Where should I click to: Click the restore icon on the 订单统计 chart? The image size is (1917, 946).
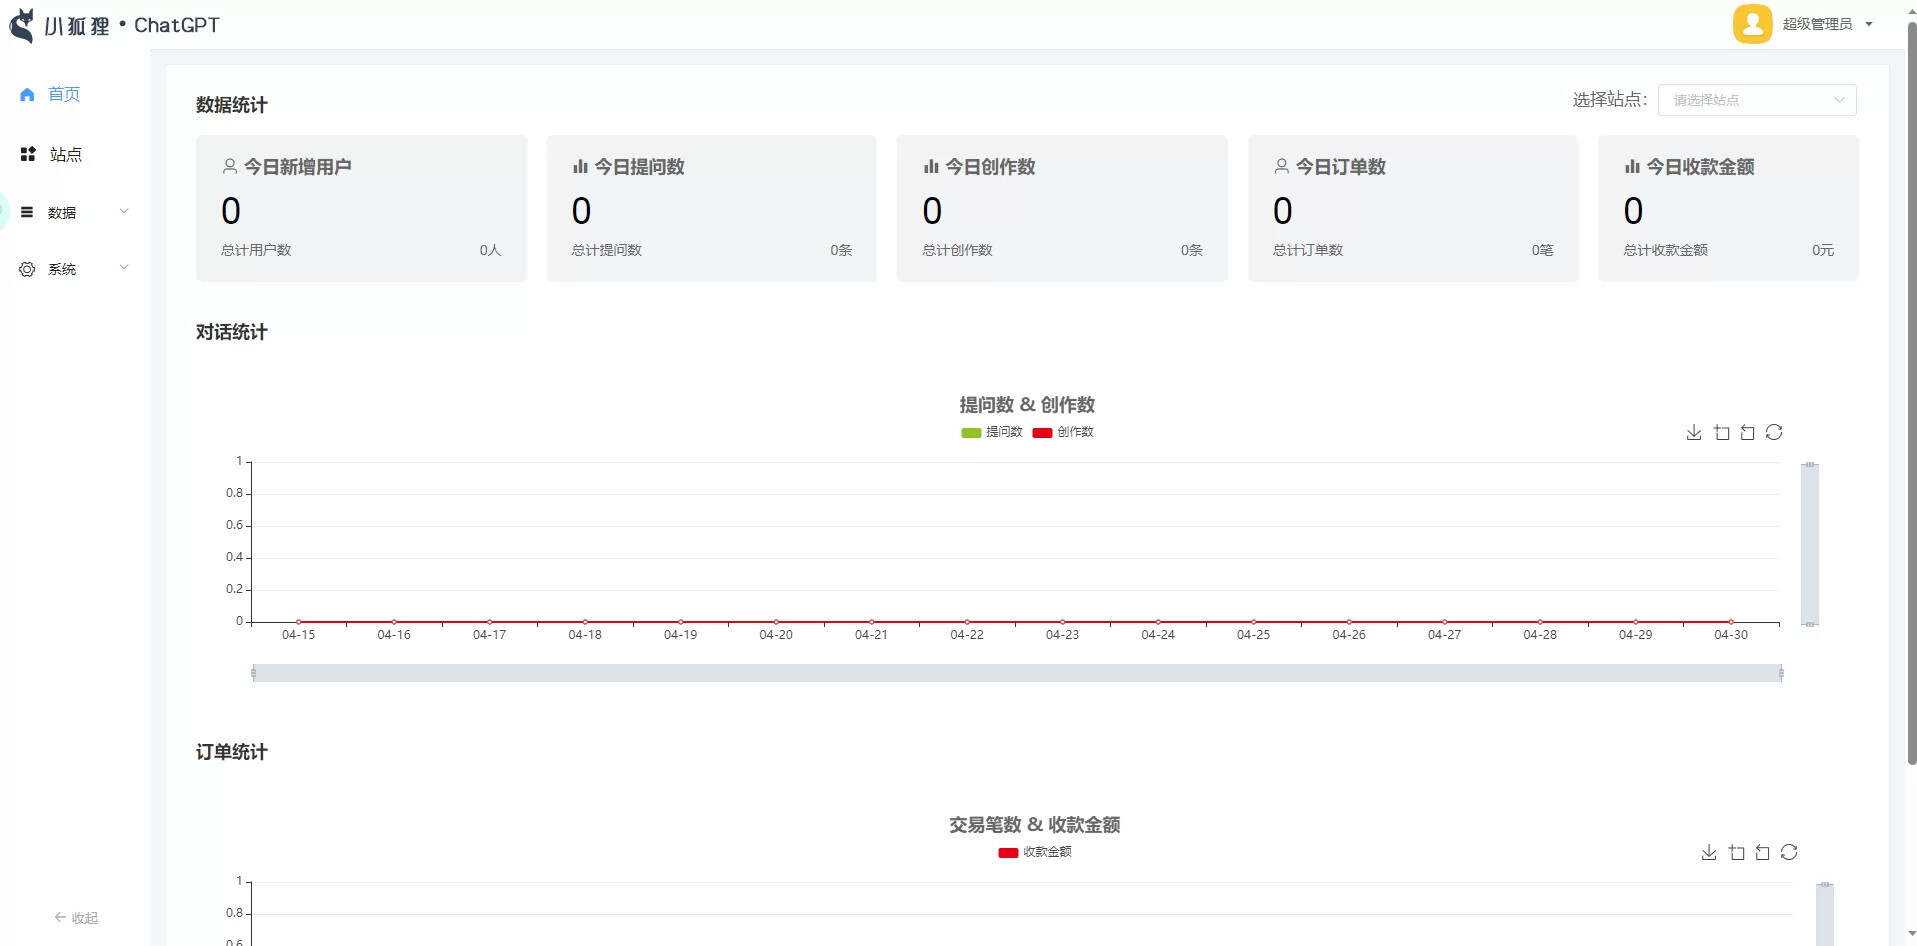(1789, 852)
